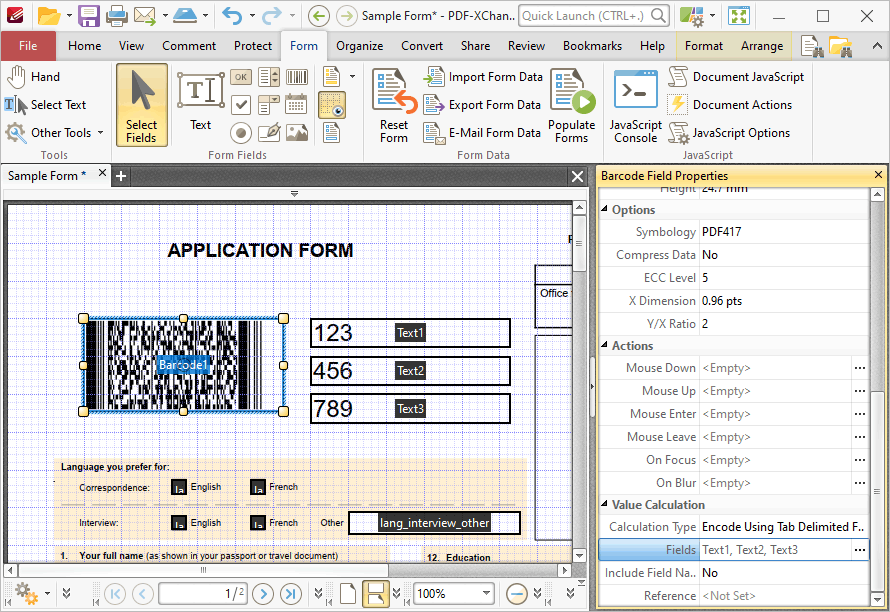Jump to the last page
Viewport: 890px width, 612px height.
tap(291, 594)
